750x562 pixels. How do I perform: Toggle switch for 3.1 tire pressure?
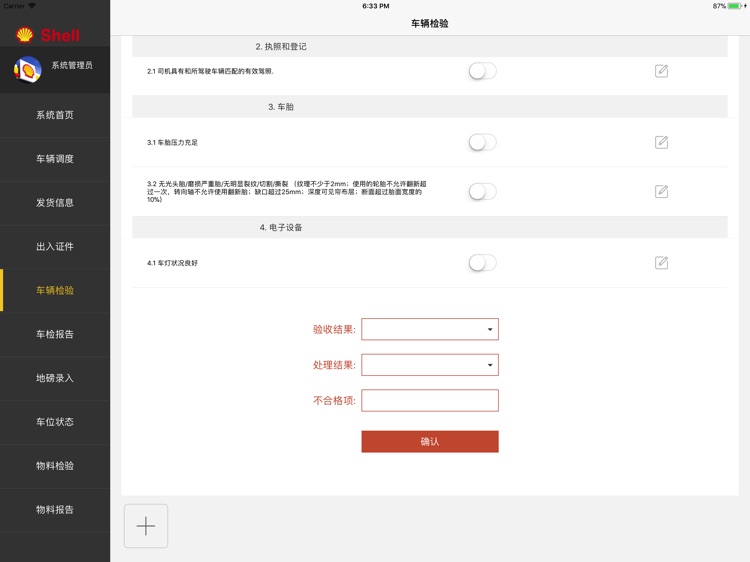483,142
